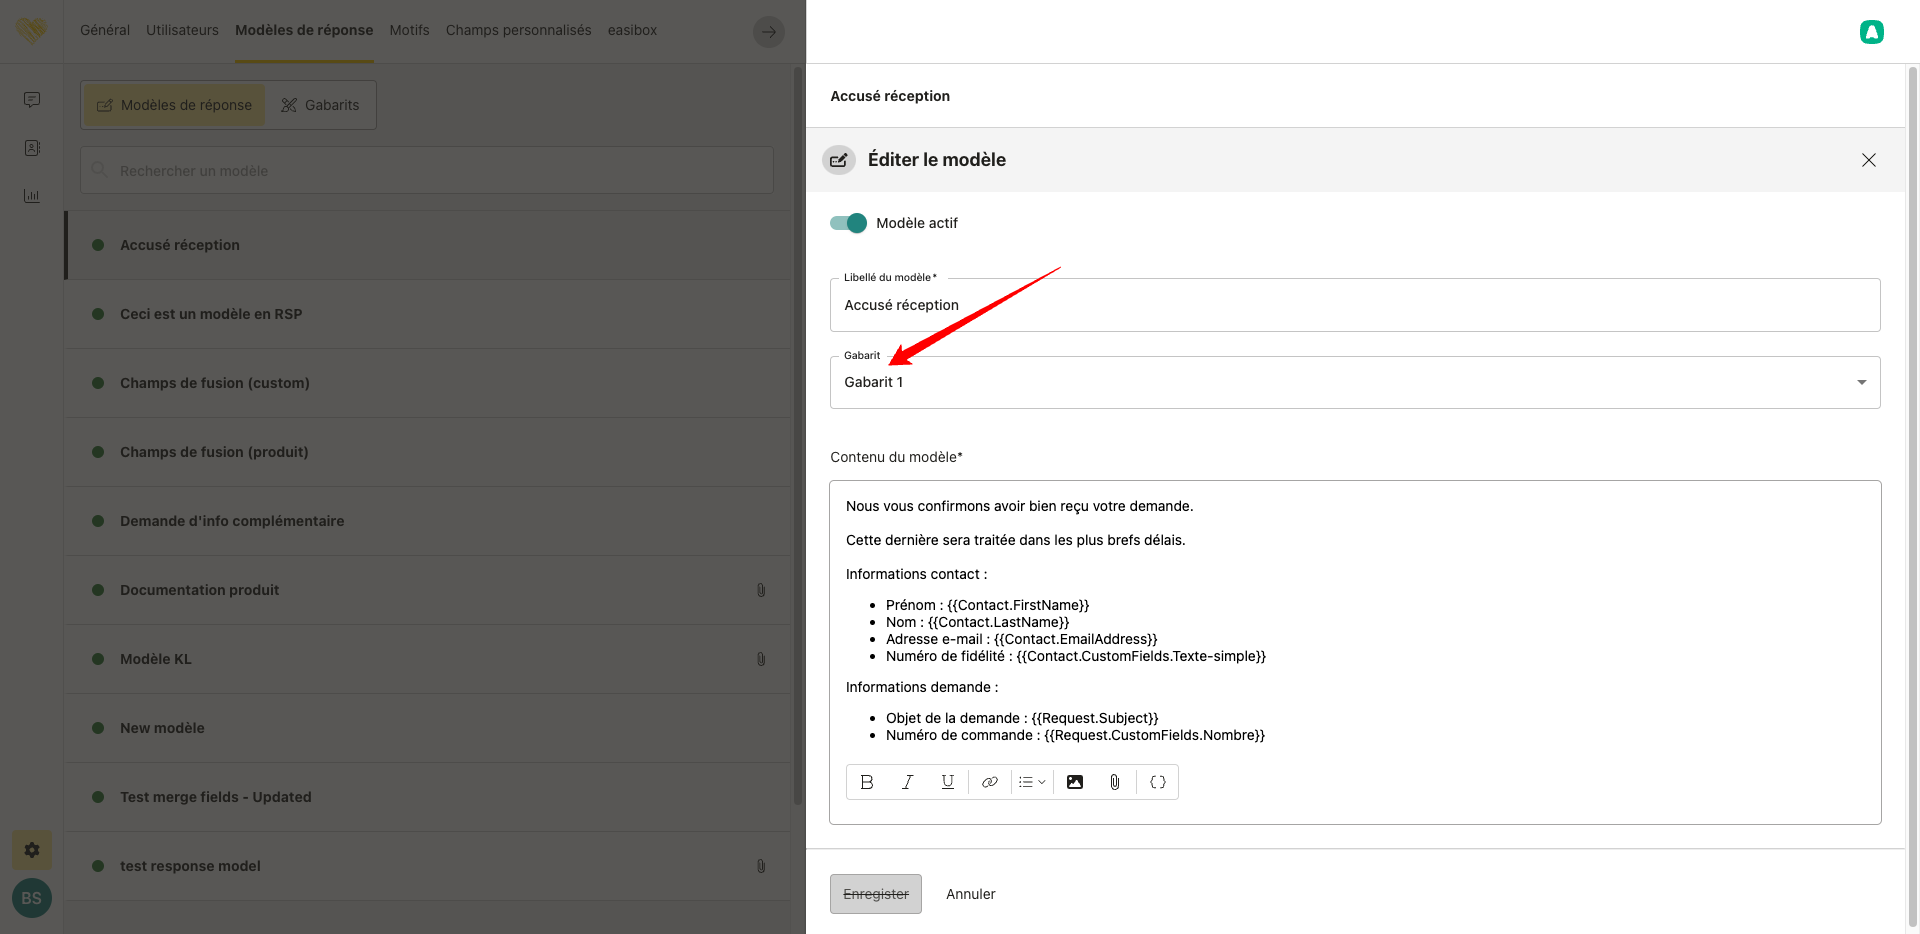Toggle bold formatting in editor toolbar

(867, 782)
